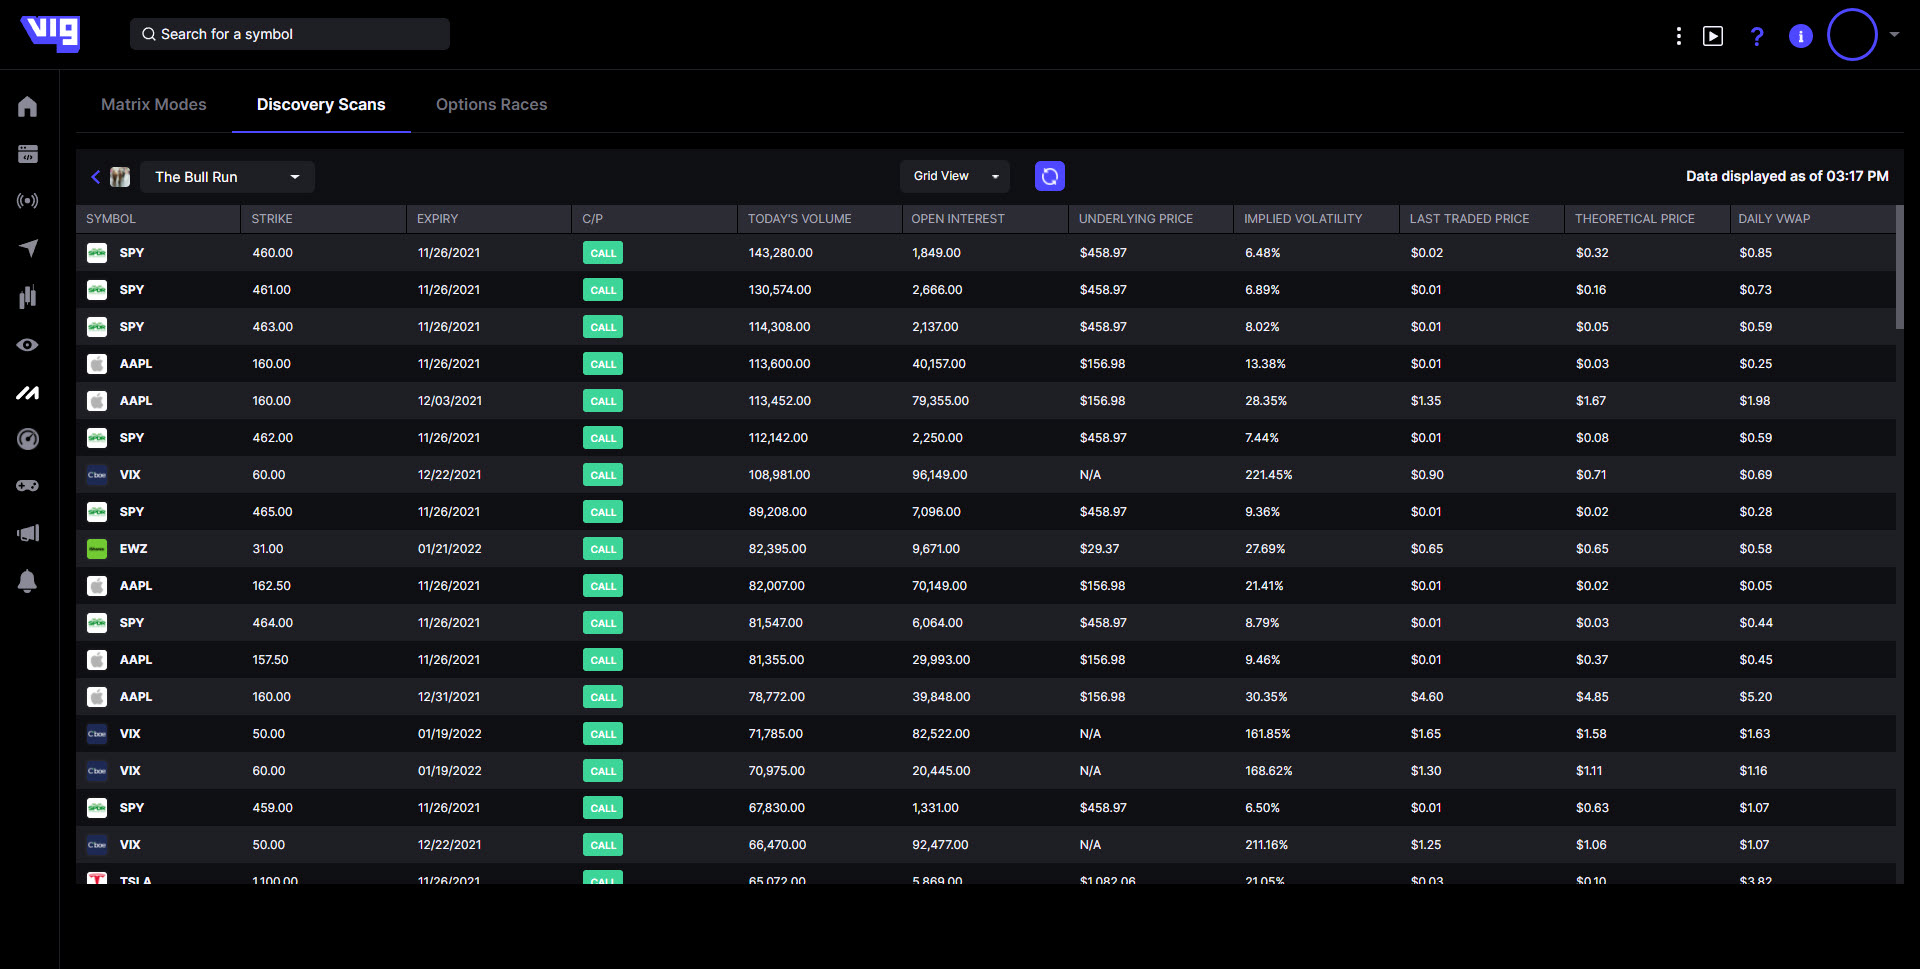Click CALL badge in SPY 461.00 row
The image size is (1920, 969).
pos(603,290)
